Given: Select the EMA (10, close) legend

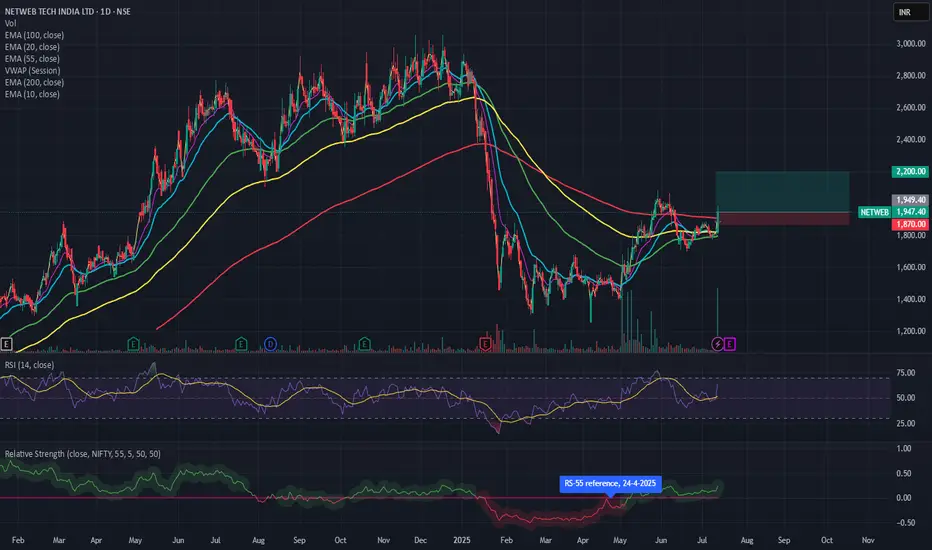Looking at the screenshot, I should coord(32,95).
